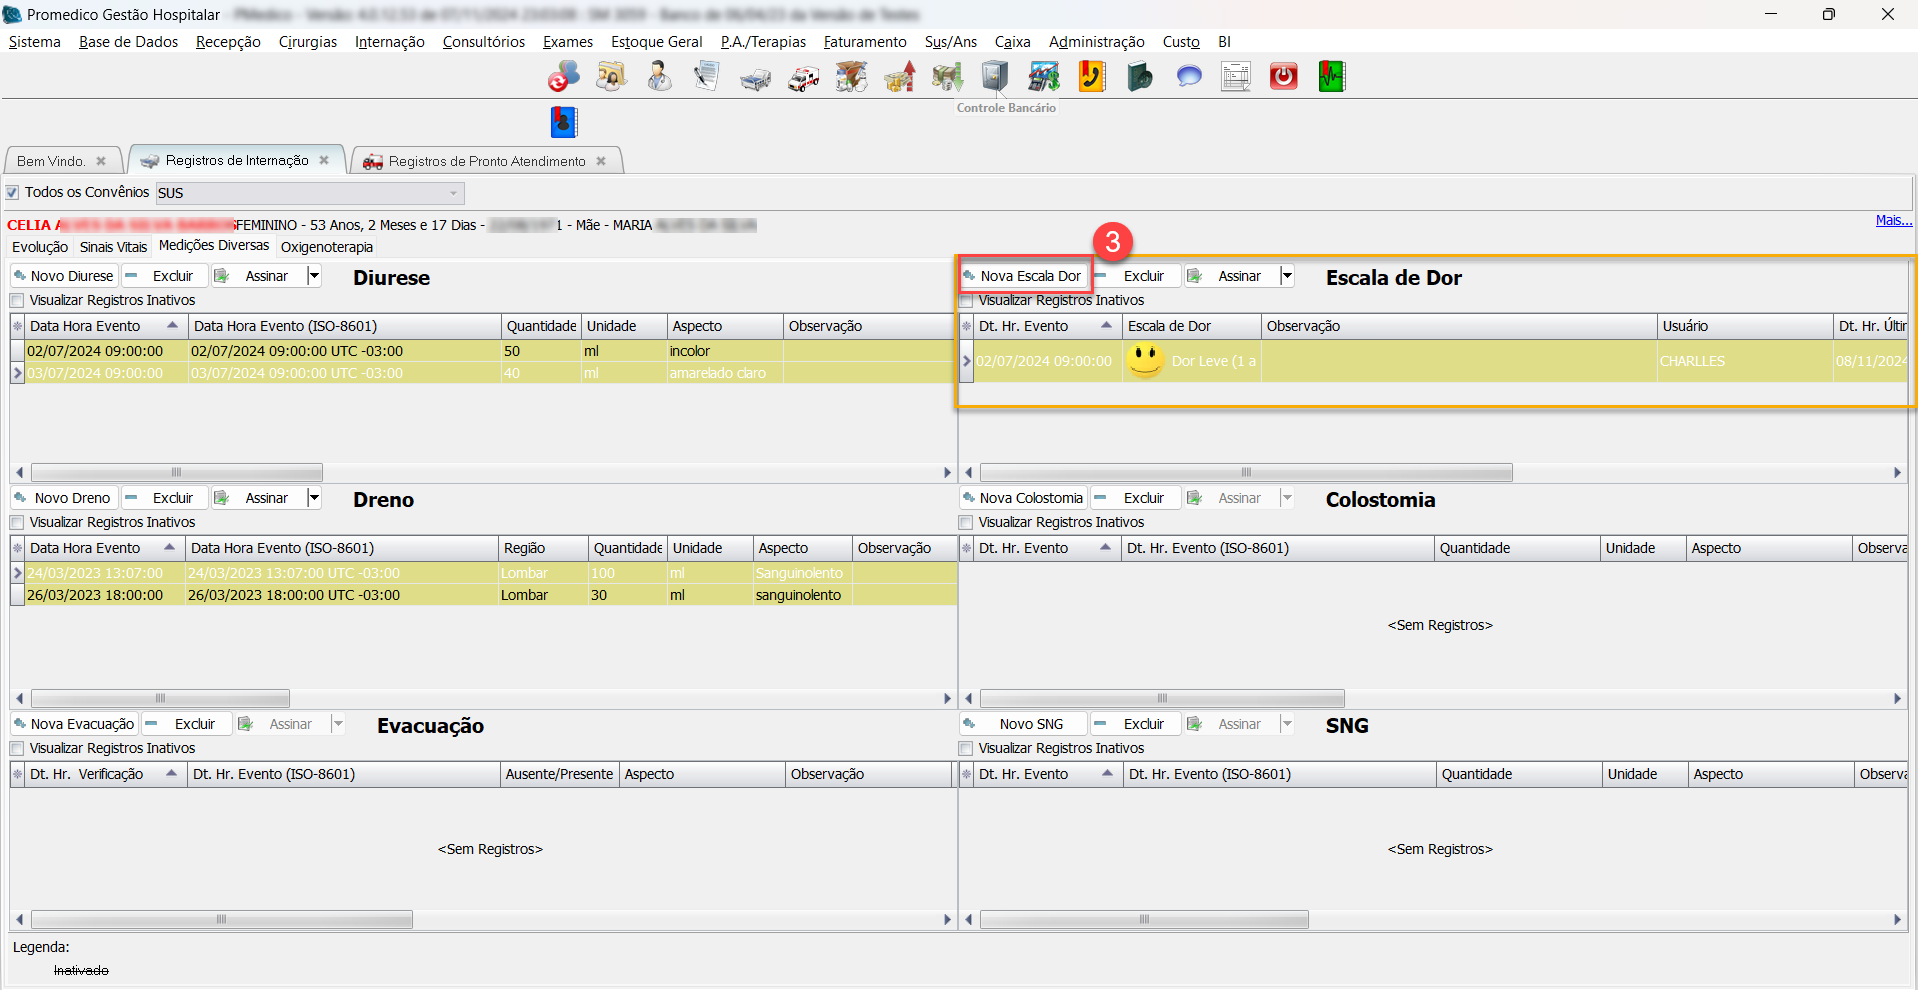This screenshot has width=1918, height=990.
Task: Click the yellow phone book icon
Action: pos(1091,77)
